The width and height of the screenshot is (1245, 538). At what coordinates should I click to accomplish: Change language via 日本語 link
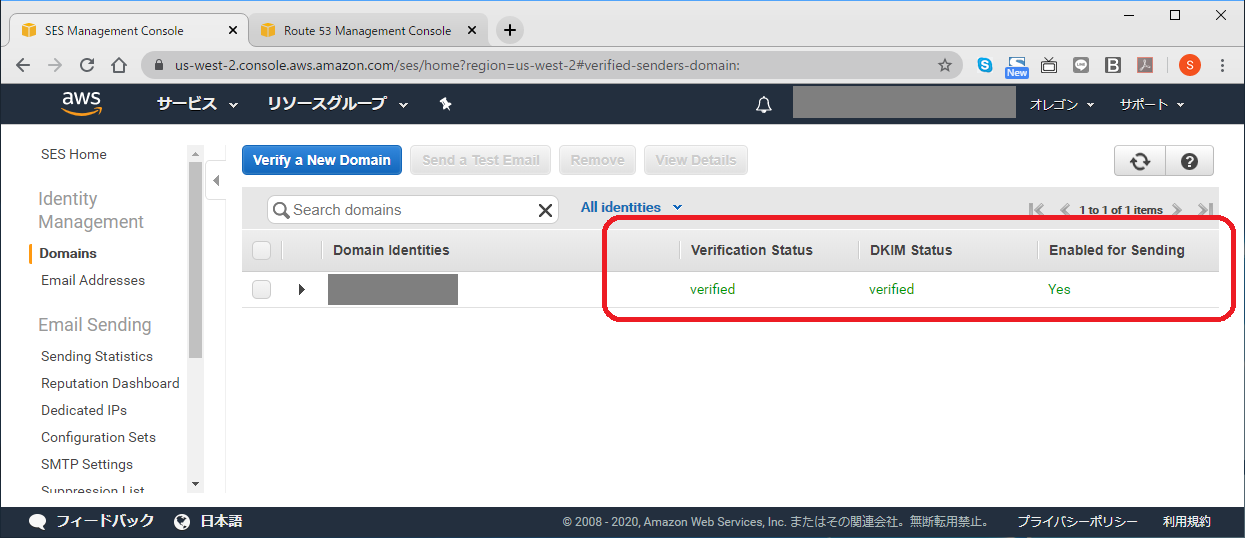(x=208, y=521)
